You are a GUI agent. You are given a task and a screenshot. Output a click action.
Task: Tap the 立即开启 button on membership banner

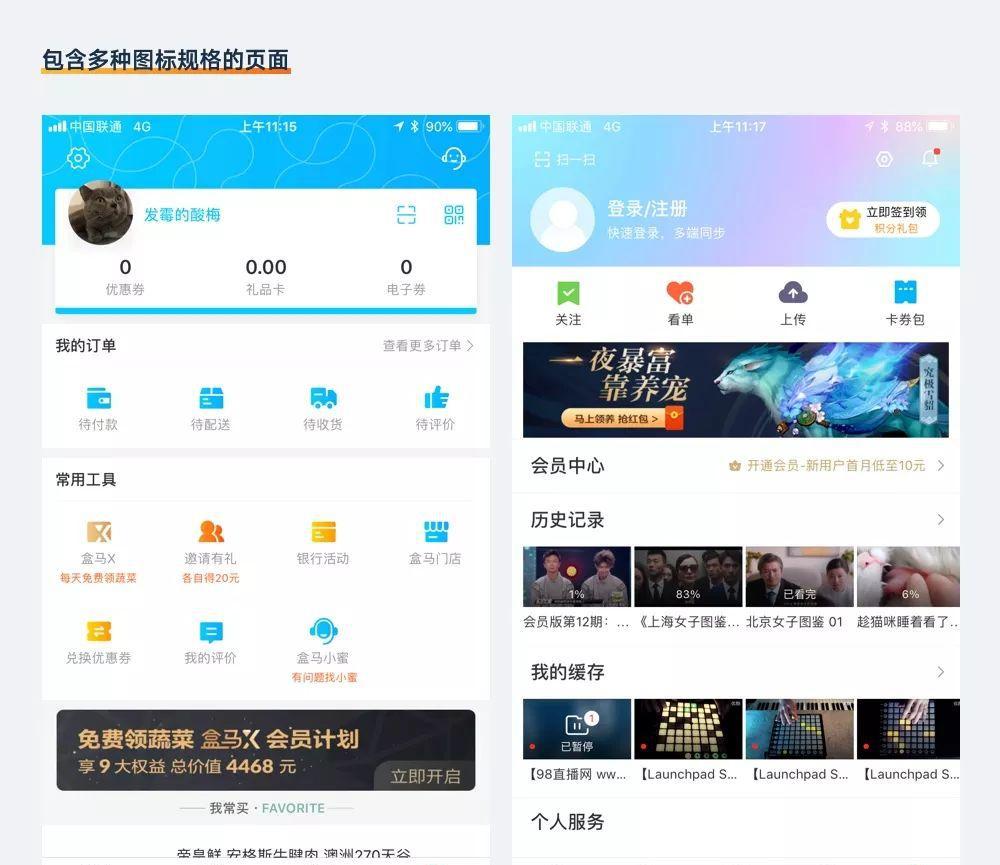pyautogui.click(x=425, y=776)
